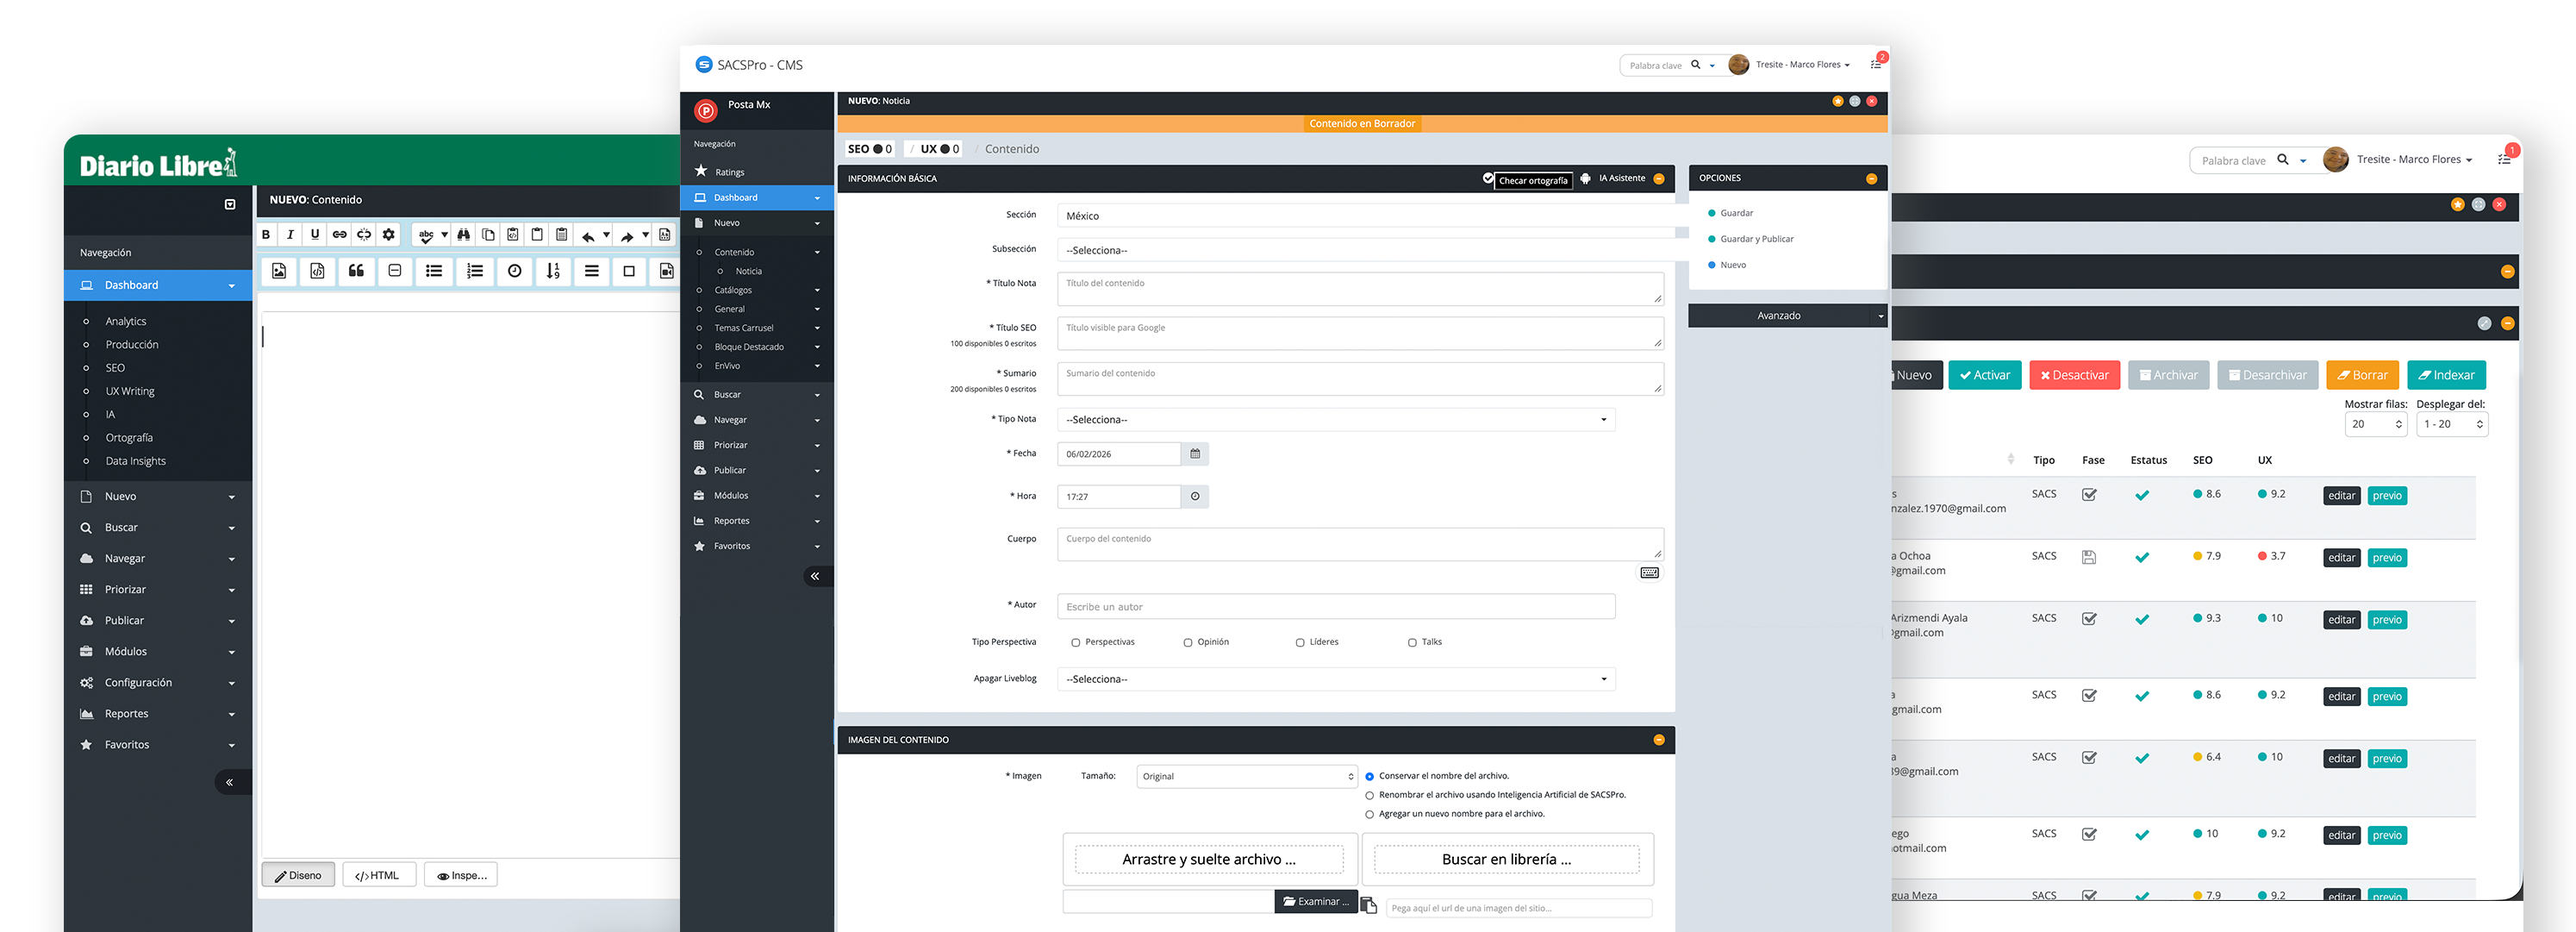Insert a numbered list in the editor
Viewport: 2576px width, 932px height.
point(475,271)
